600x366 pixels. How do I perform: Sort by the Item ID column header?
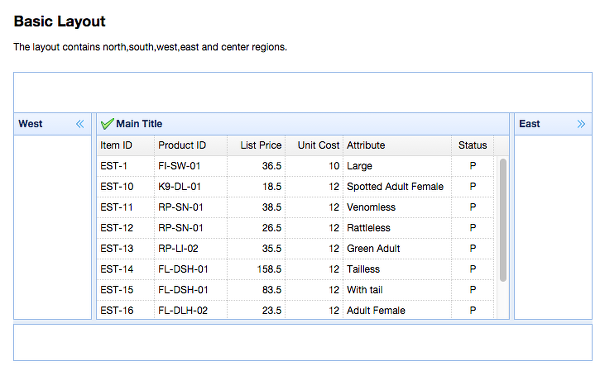[126, 145]
